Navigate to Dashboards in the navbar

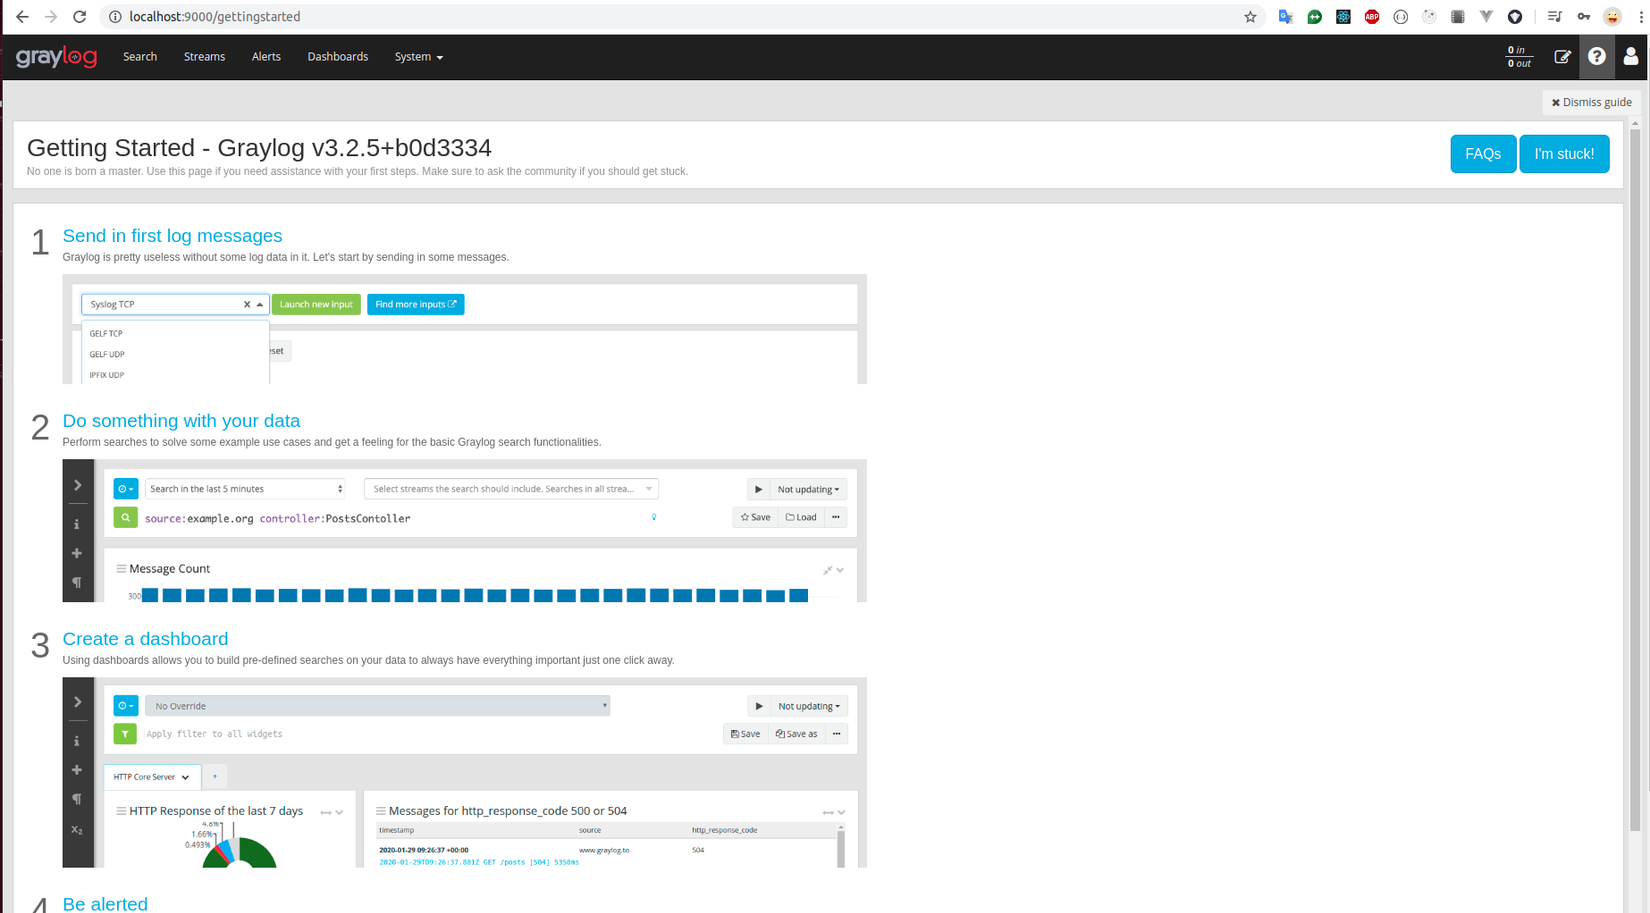[338, 57]
